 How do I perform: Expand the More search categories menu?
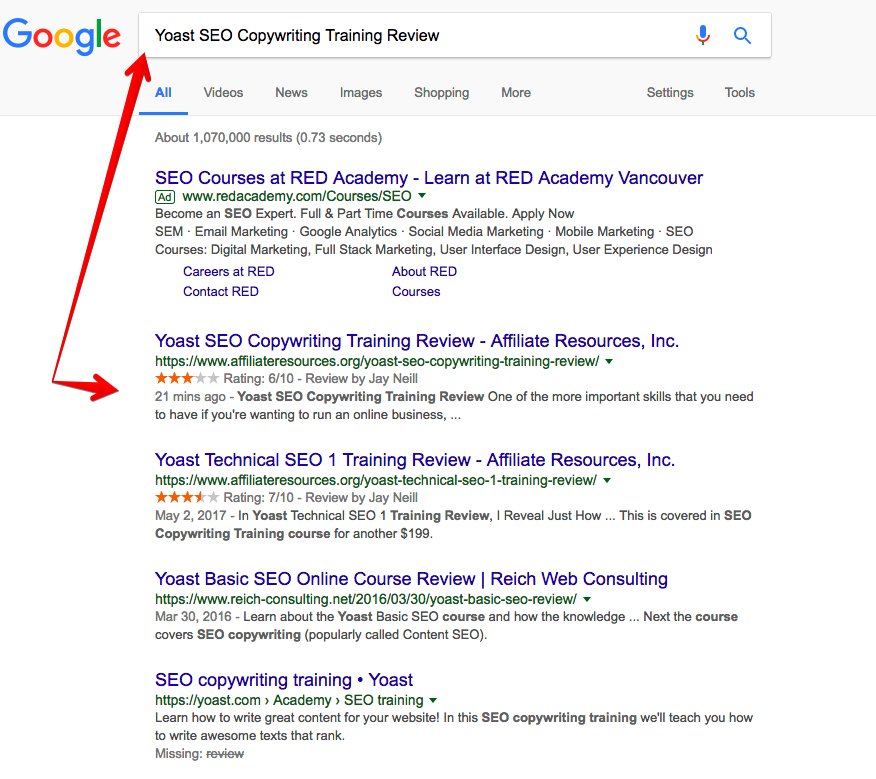coord(516,93)
